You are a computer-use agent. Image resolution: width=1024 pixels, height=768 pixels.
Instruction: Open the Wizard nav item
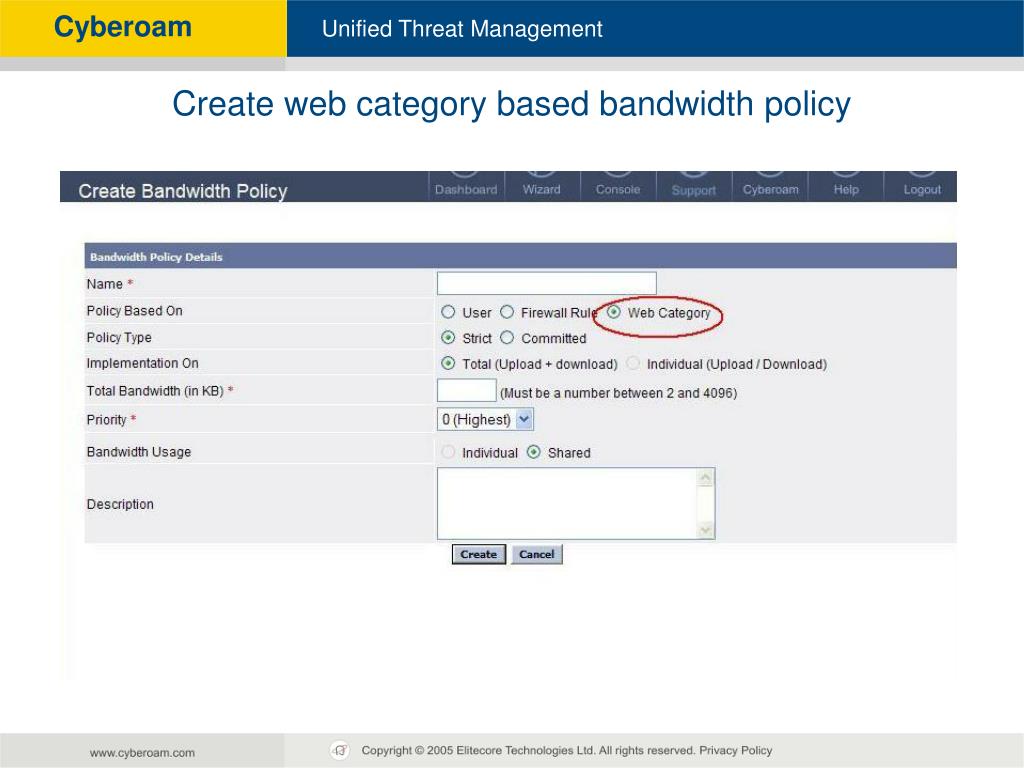coord(541,189)
